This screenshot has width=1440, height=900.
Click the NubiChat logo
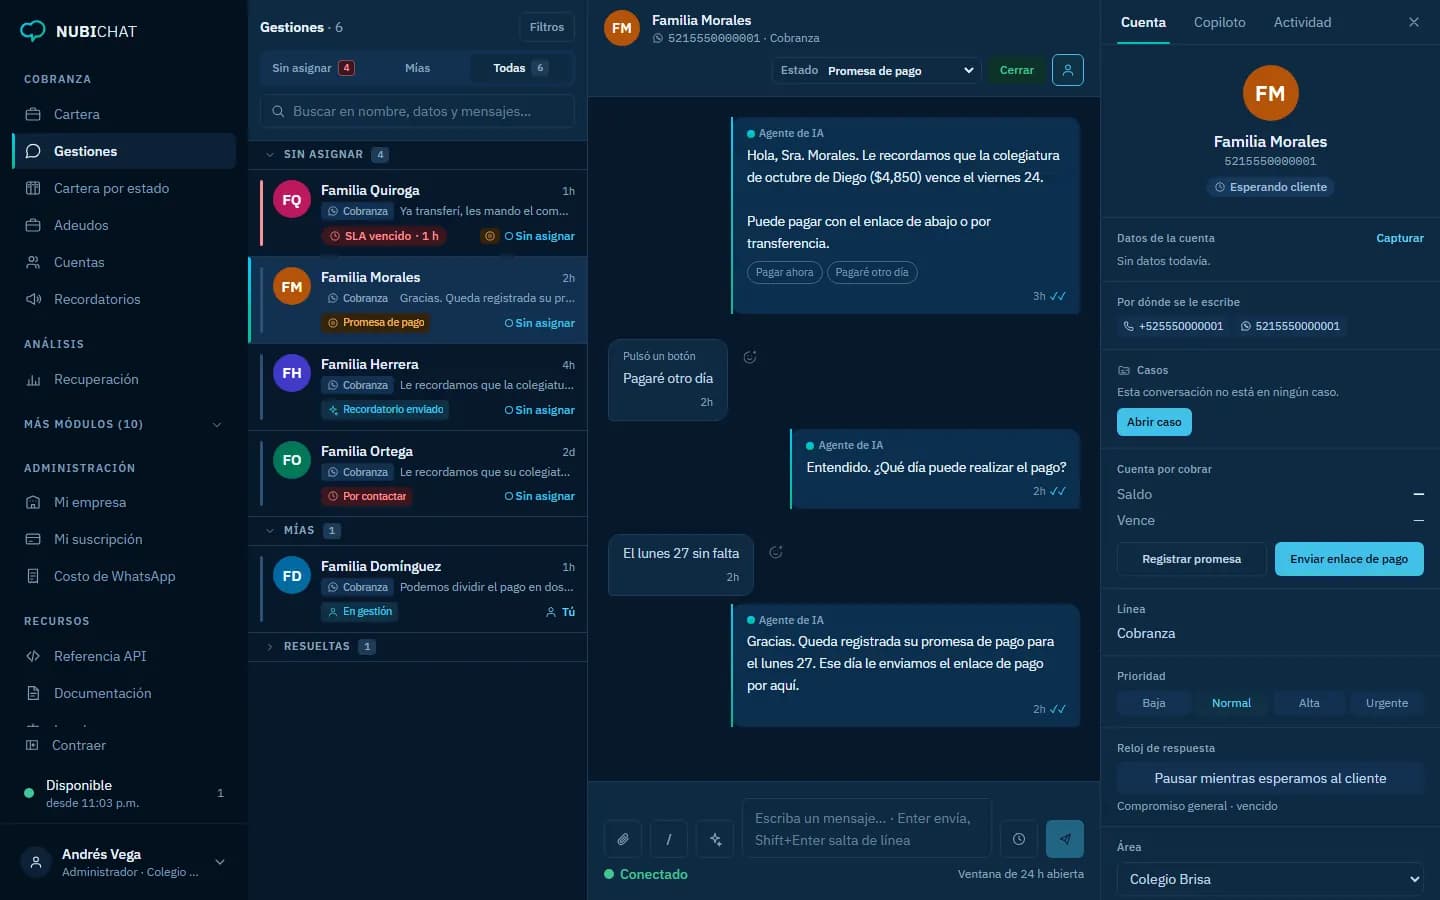pos(78,31)
